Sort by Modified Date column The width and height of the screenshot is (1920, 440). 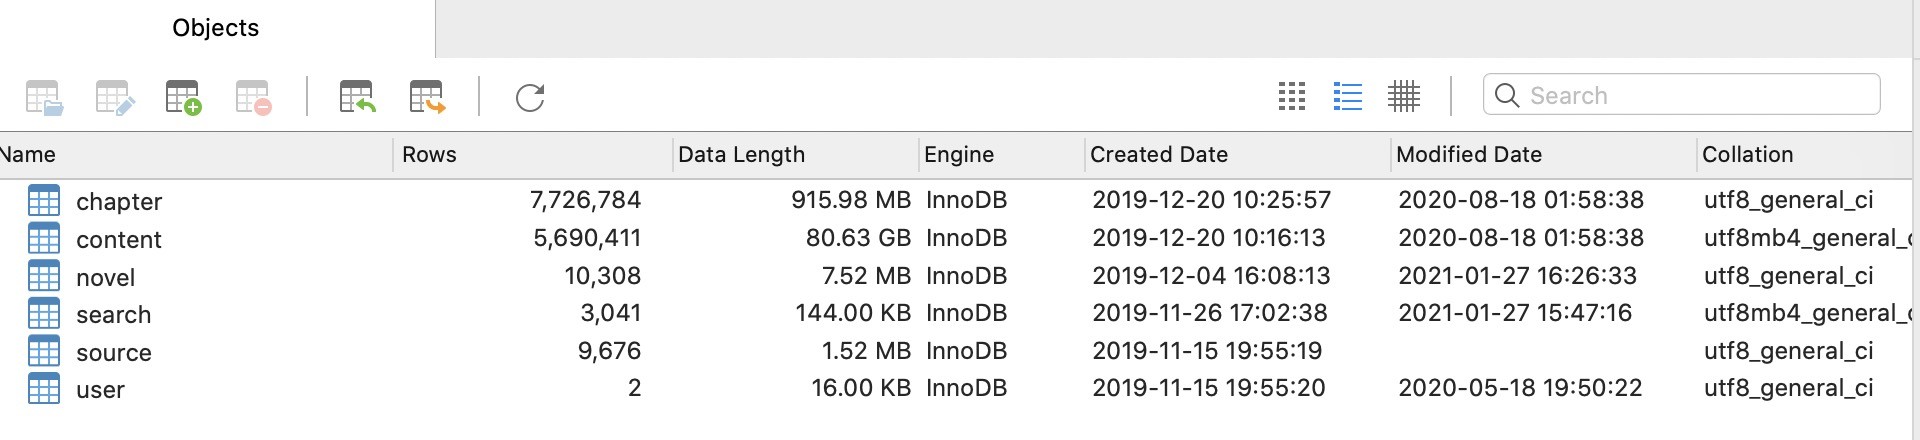(1468, 155)
